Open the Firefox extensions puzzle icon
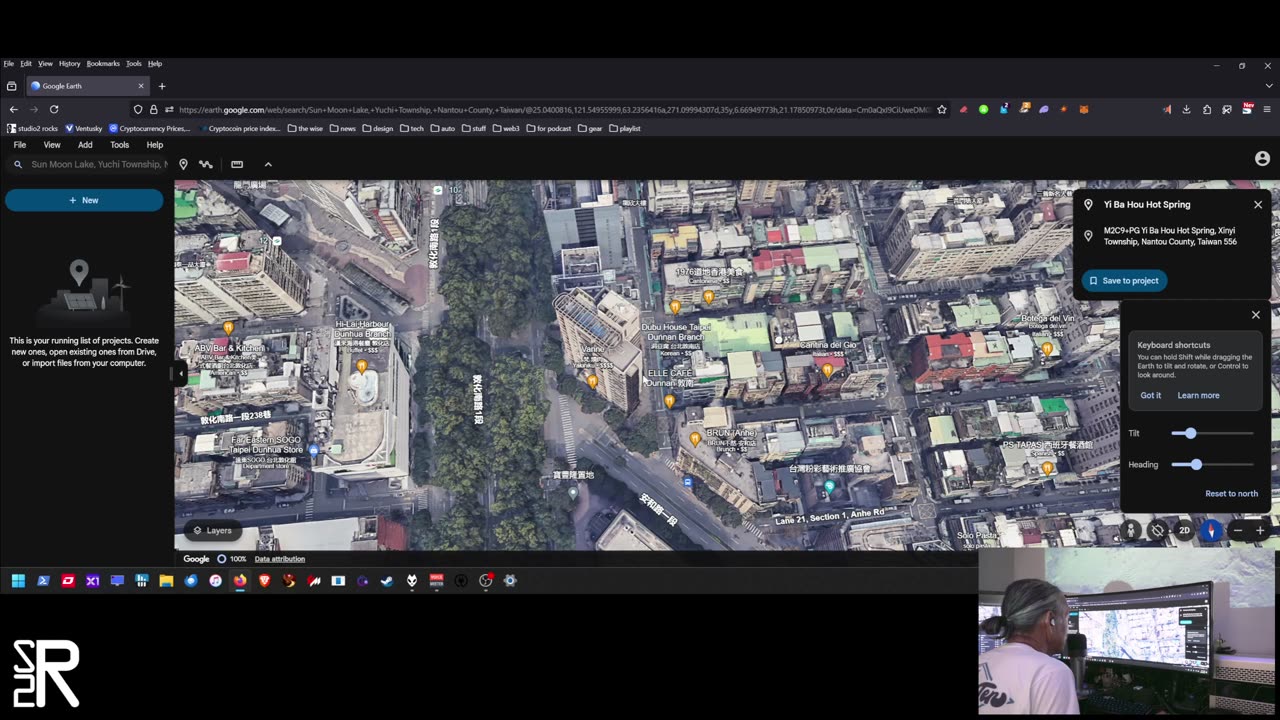Screen dimensions: 1280x720 (1207, 109)
